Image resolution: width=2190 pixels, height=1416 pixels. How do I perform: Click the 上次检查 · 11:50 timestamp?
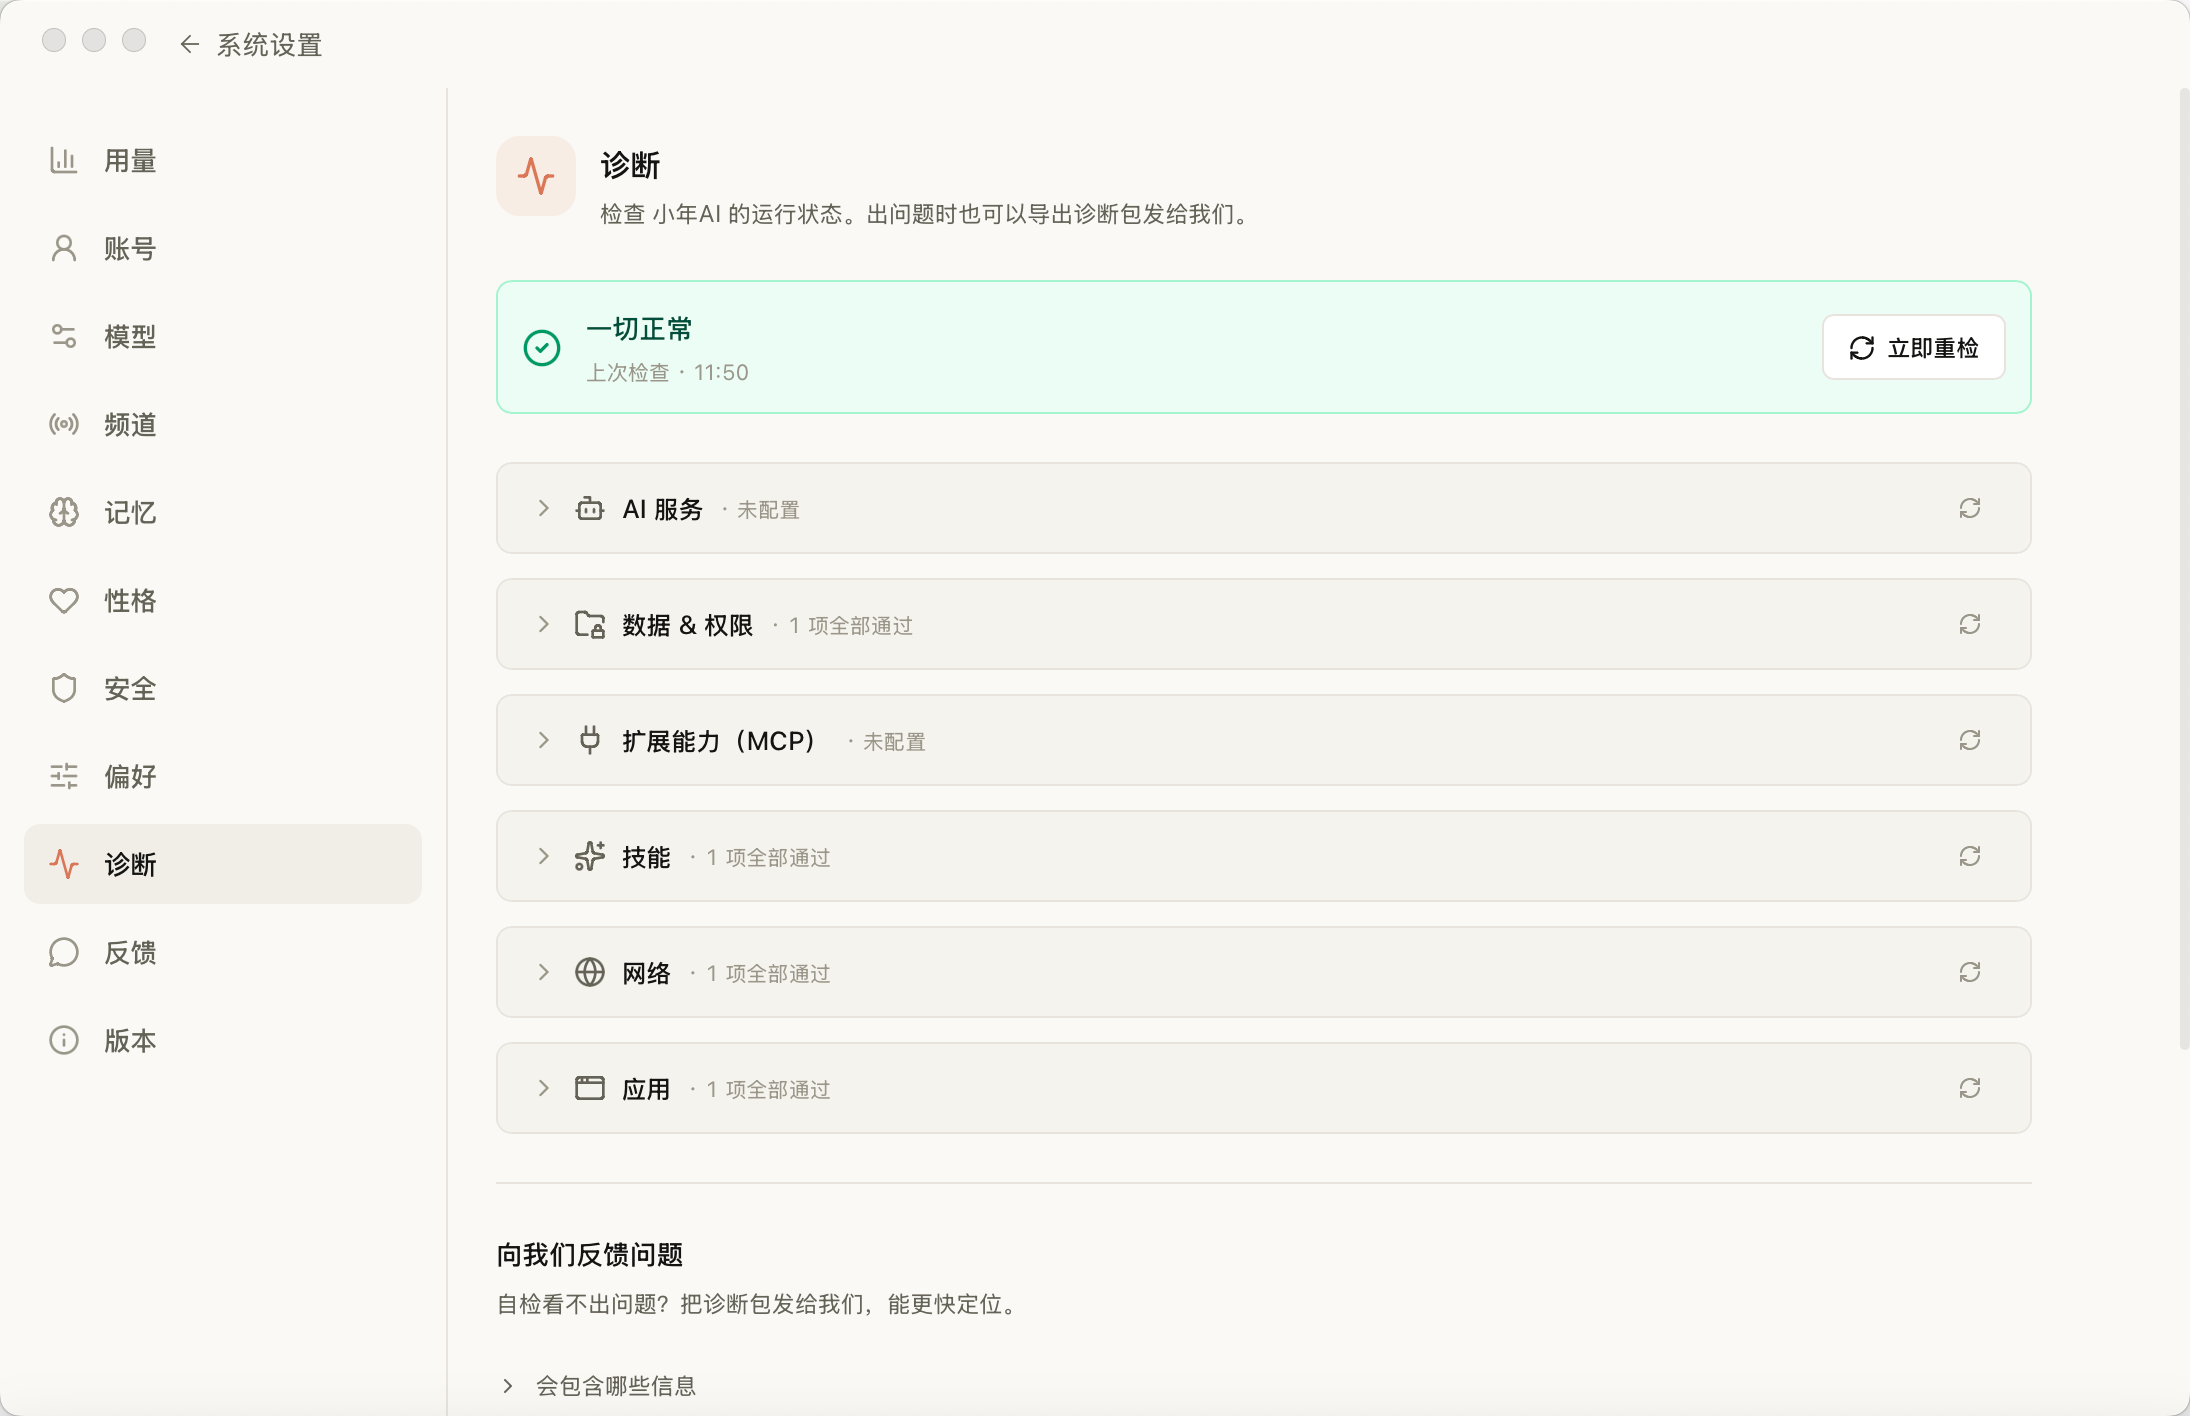pos(667,372)
